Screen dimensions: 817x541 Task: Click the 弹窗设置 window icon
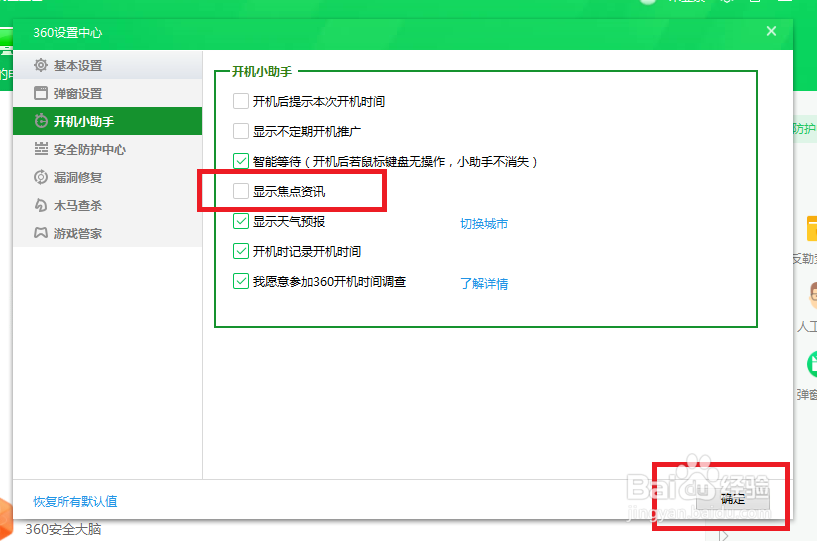tap(41, 93)
